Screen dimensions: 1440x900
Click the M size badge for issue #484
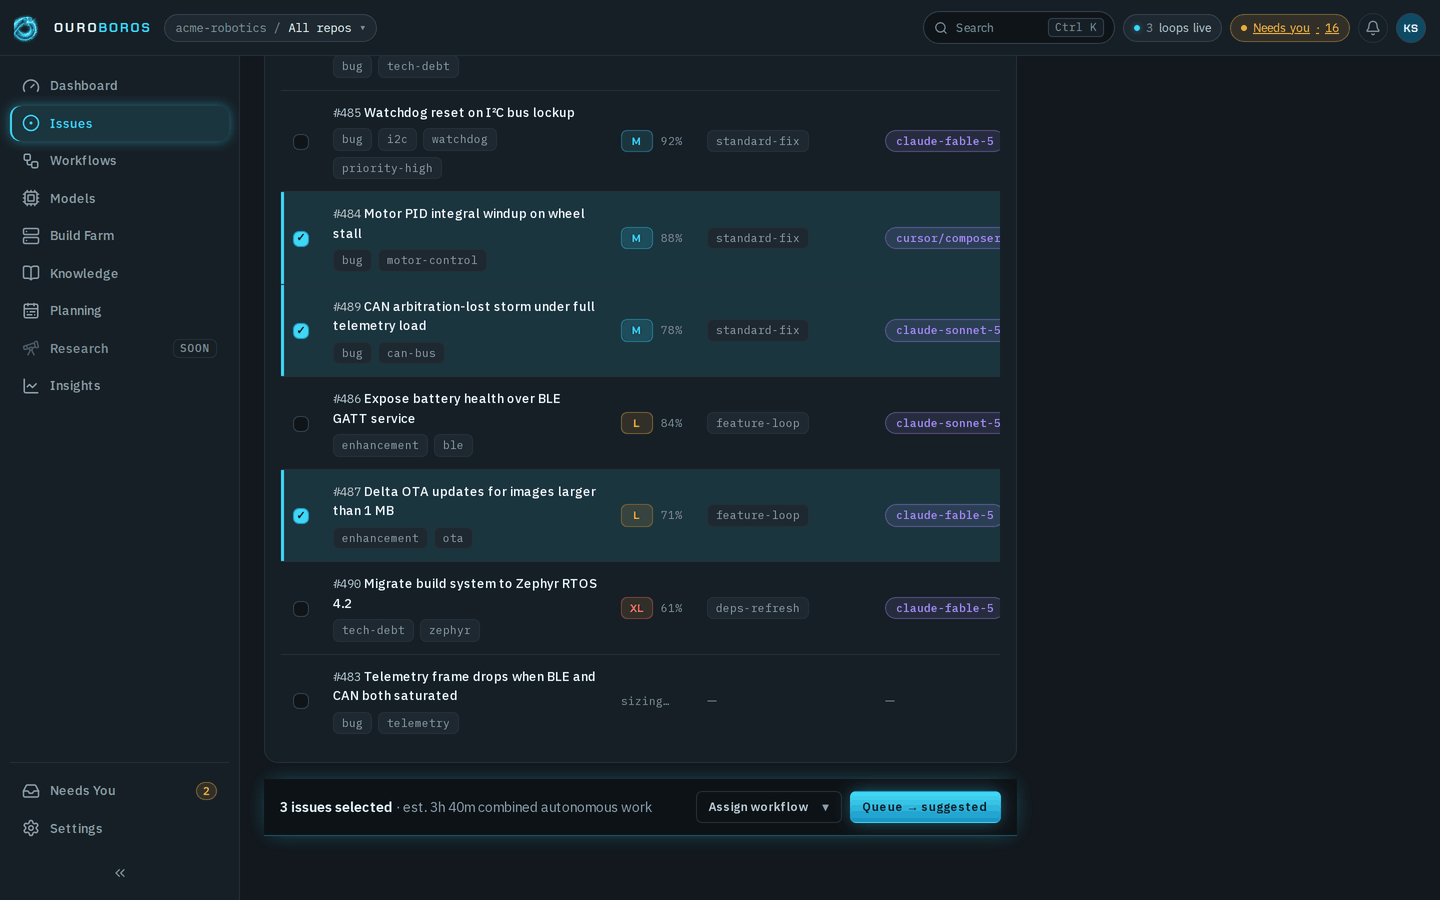click(636, 238)
